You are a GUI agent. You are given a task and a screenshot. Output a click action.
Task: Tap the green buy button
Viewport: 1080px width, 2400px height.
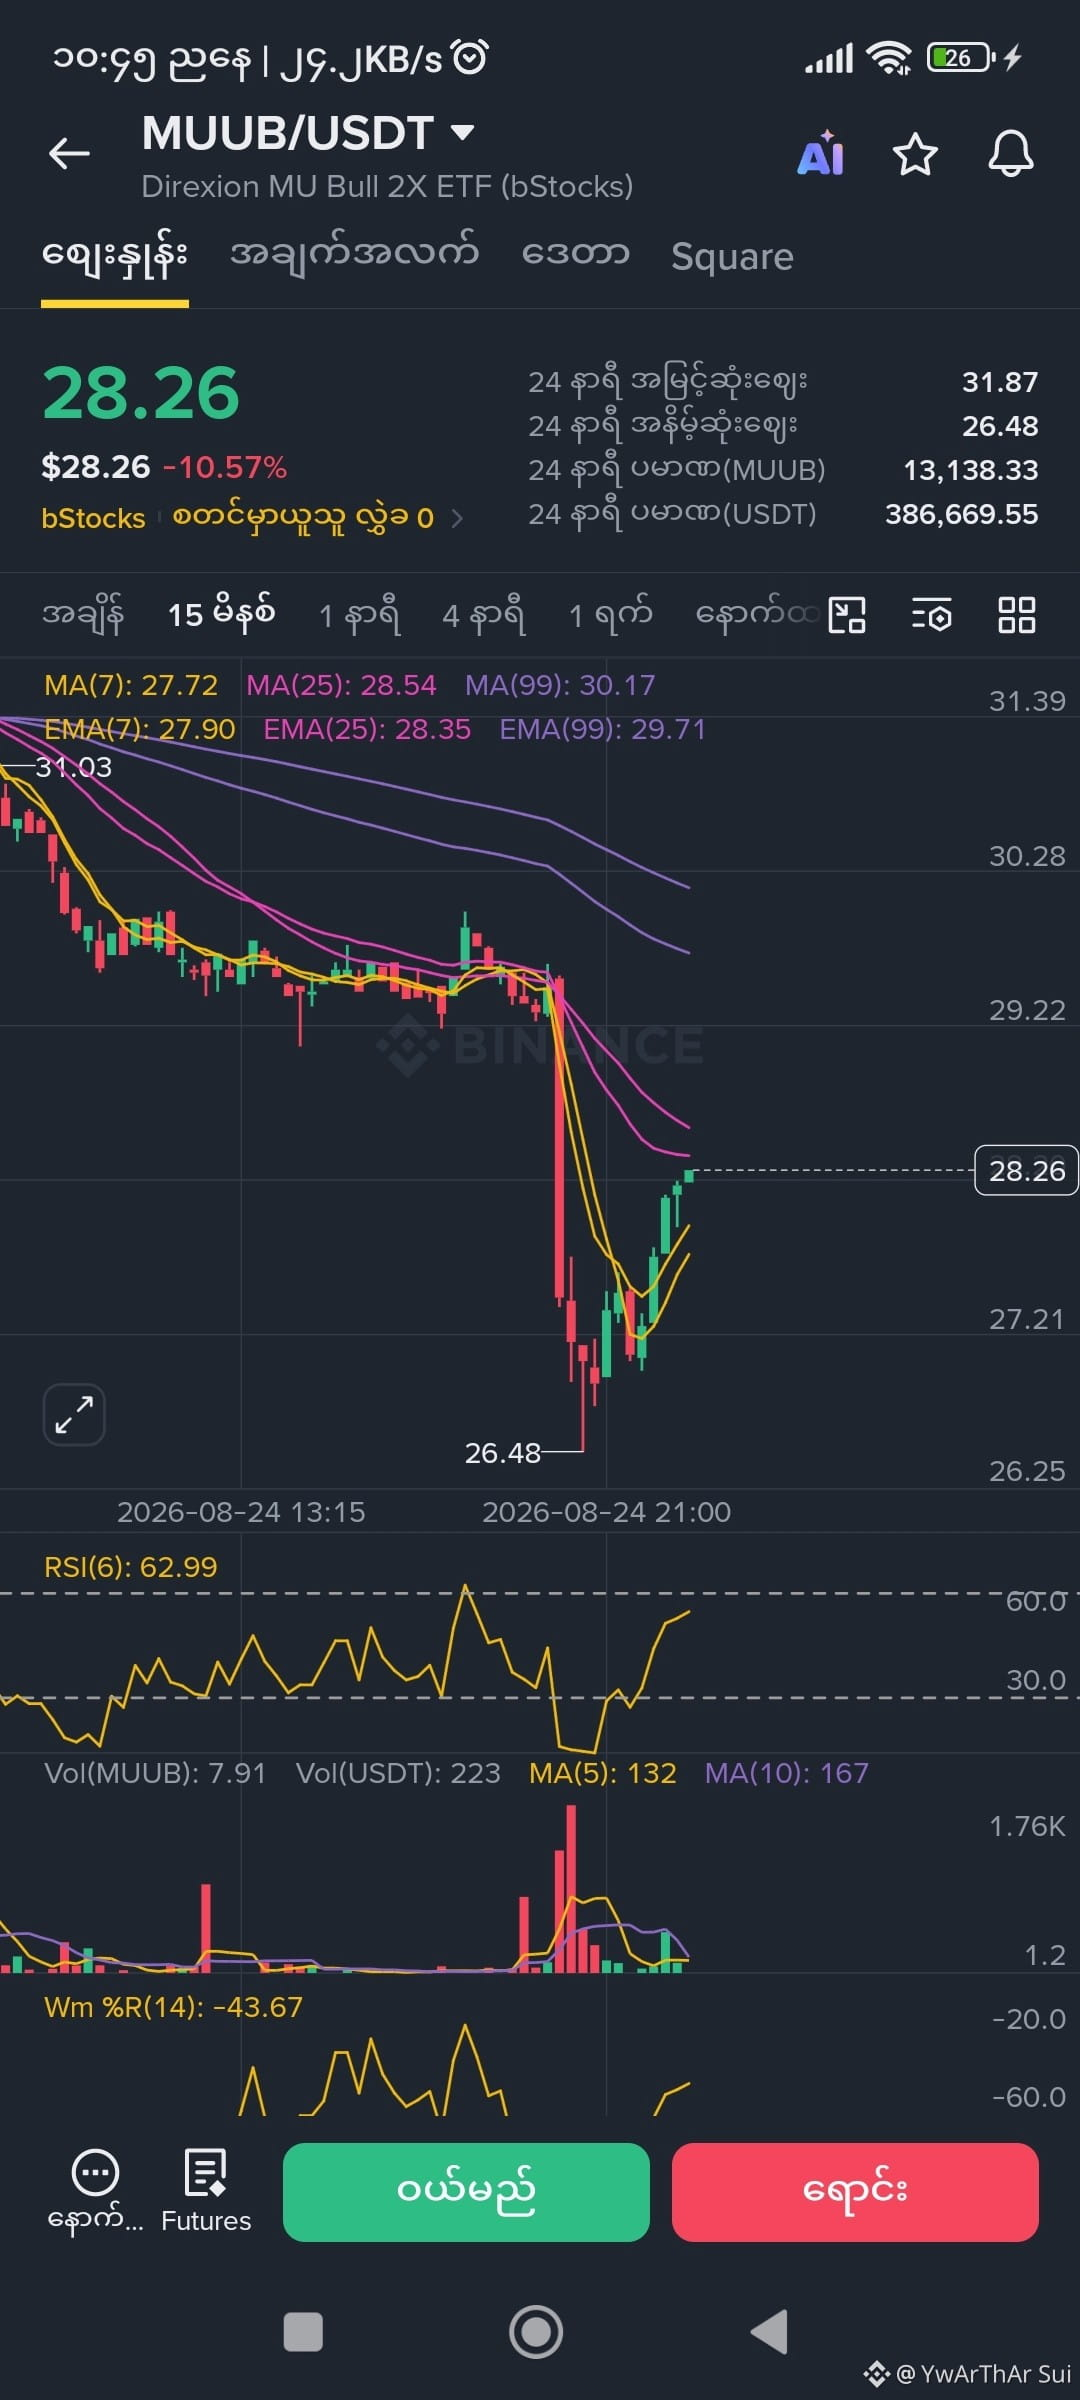point(466,2192)
